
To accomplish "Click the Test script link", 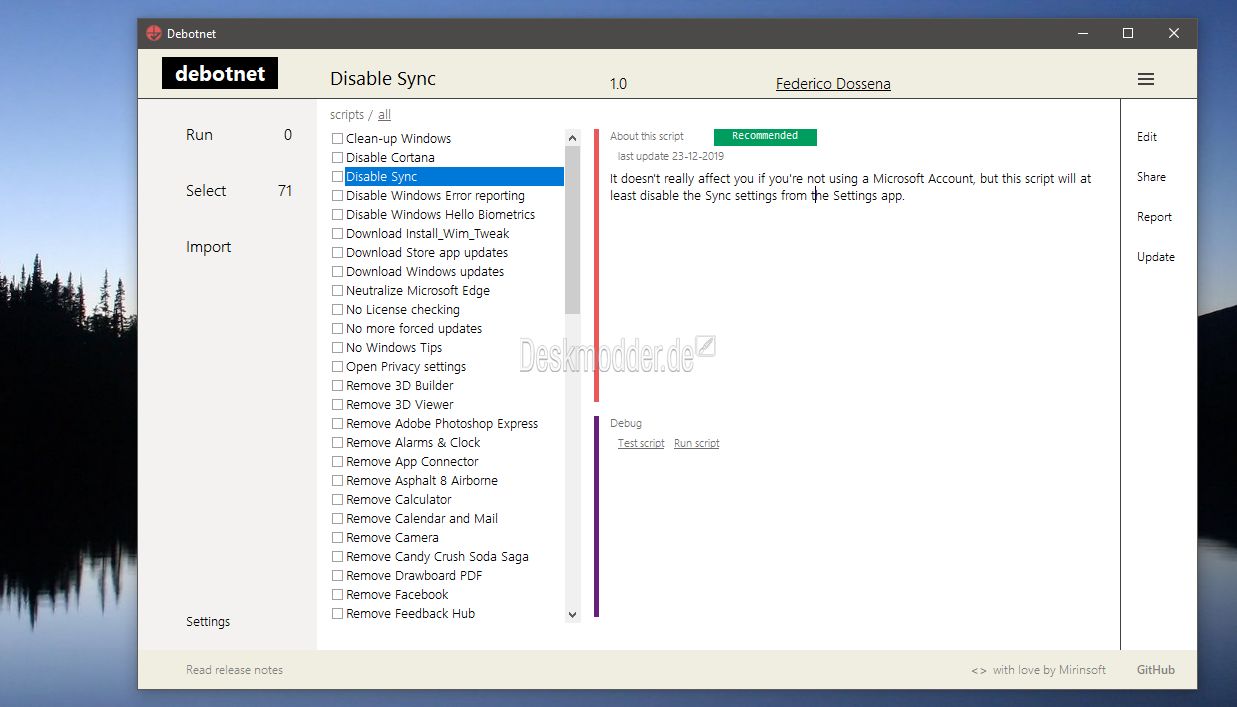I will (x=641, y=443).
